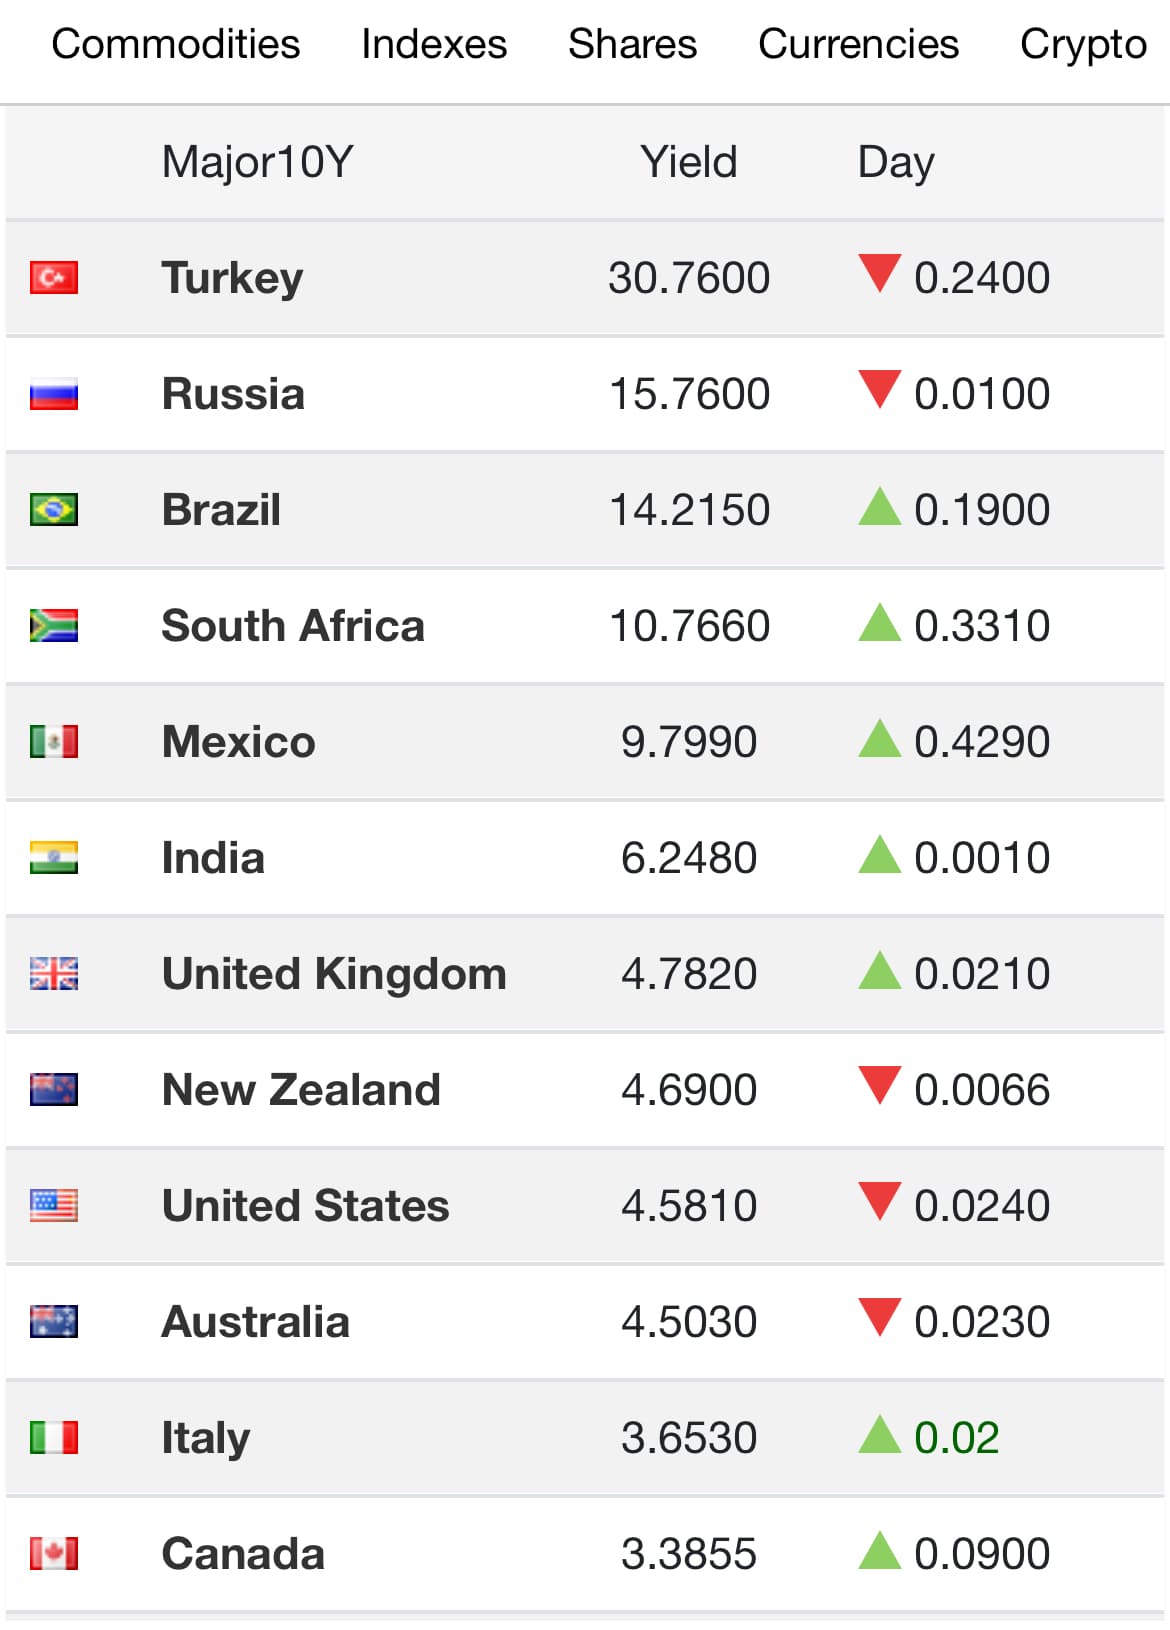The width and height of the screenshot is (1170, 1630).
Task: Click the Brazil flag icon
Action: pyautogui.click(x=54, y=509)
